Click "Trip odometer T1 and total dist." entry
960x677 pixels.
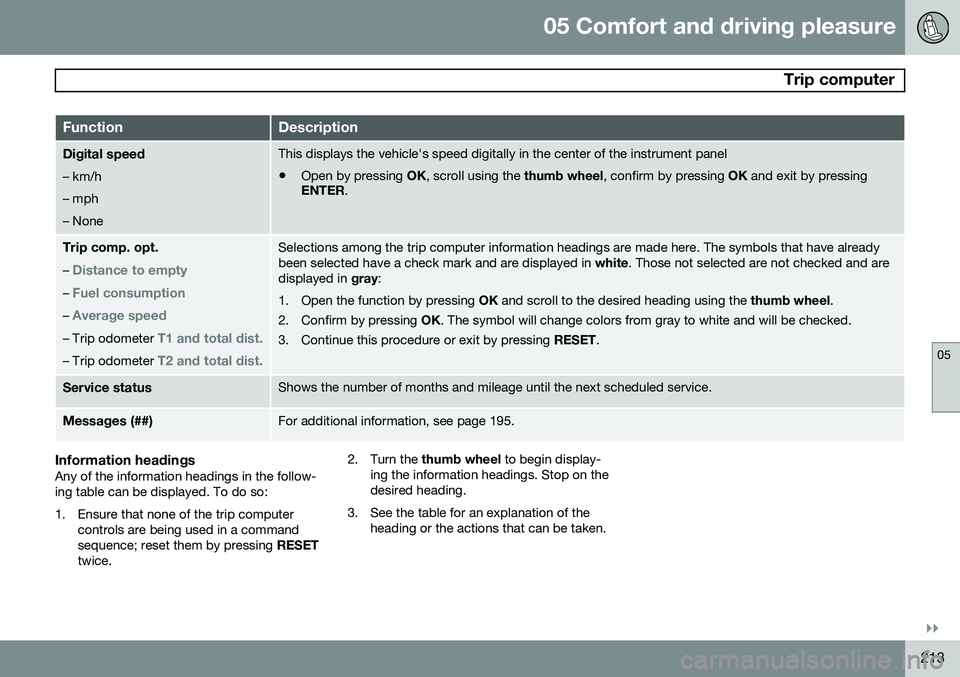(162, 338)
